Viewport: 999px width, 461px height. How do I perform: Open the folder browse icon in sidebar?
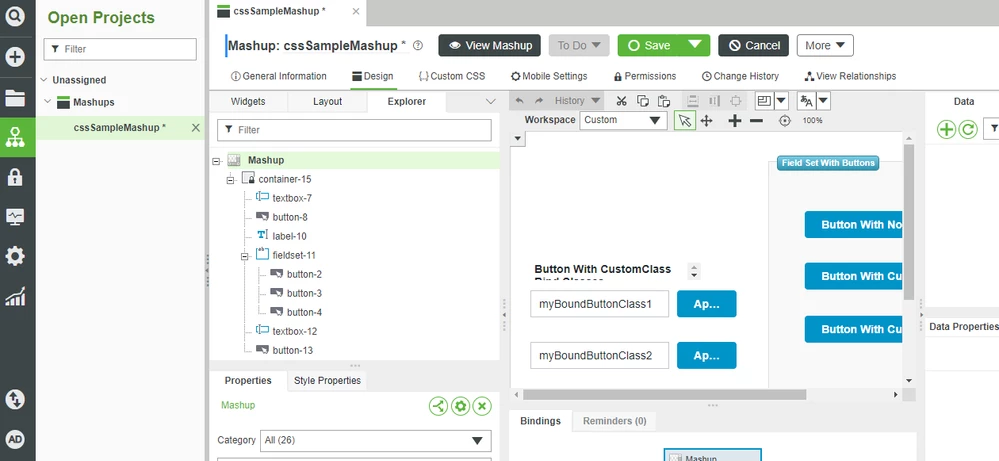click(15, 98)
